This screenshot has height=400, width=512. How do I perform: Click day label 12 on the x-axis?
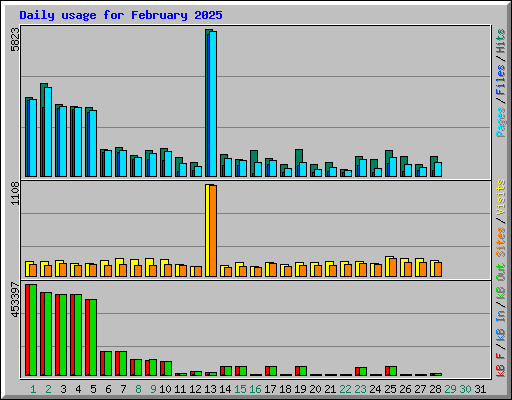[195, 389]
